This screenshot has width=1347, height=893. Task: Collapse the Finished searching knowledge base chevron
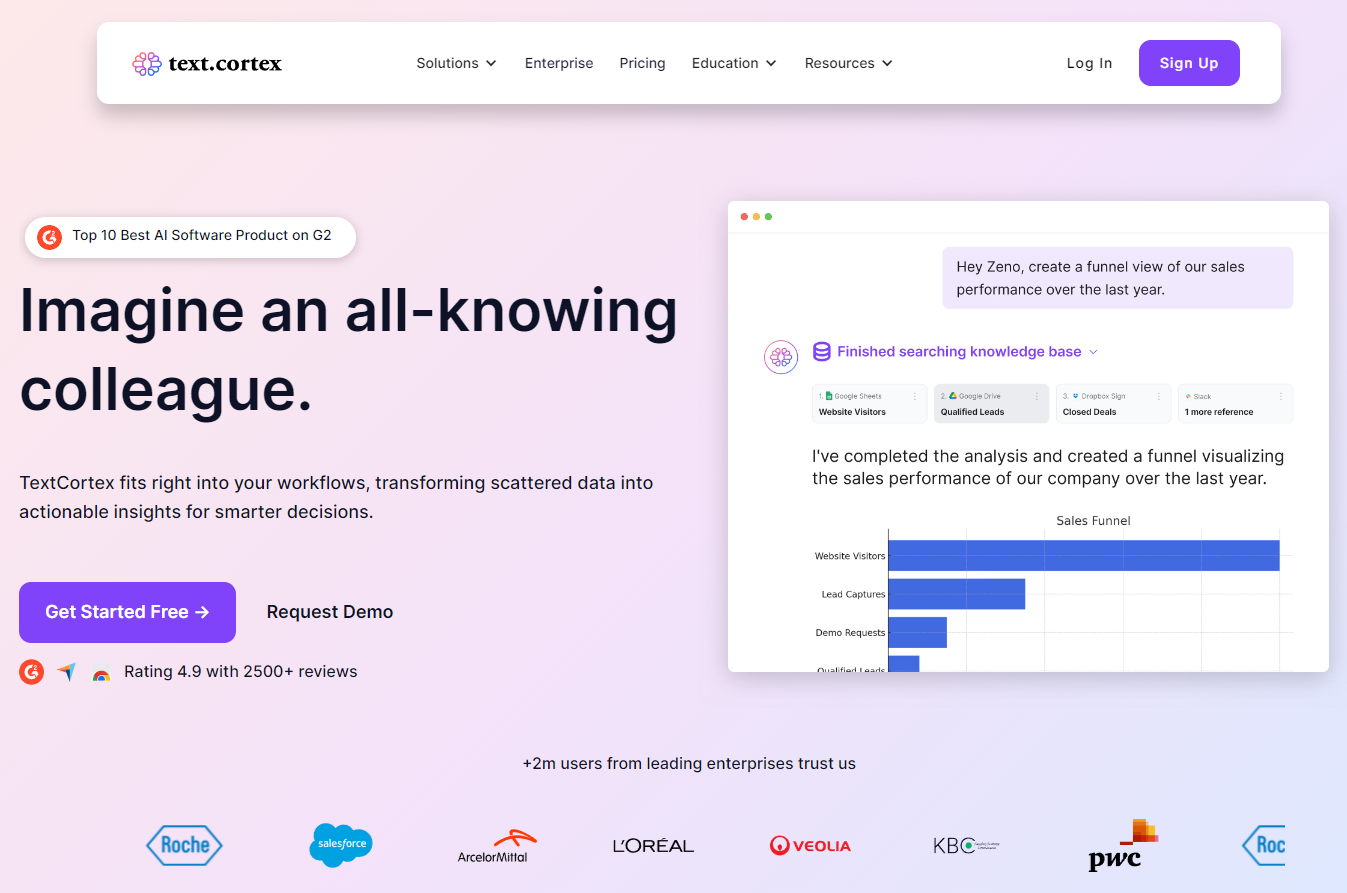(1093, 352)
